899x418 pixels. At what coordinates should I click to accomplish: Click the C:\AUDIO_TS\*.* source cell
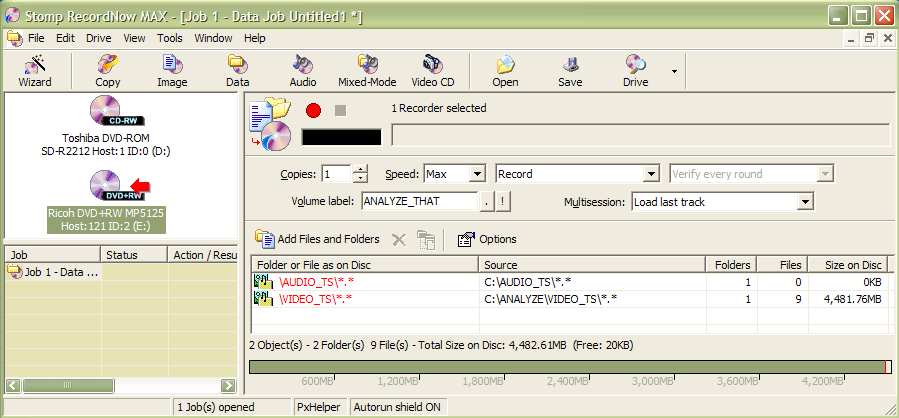[592, 282]
